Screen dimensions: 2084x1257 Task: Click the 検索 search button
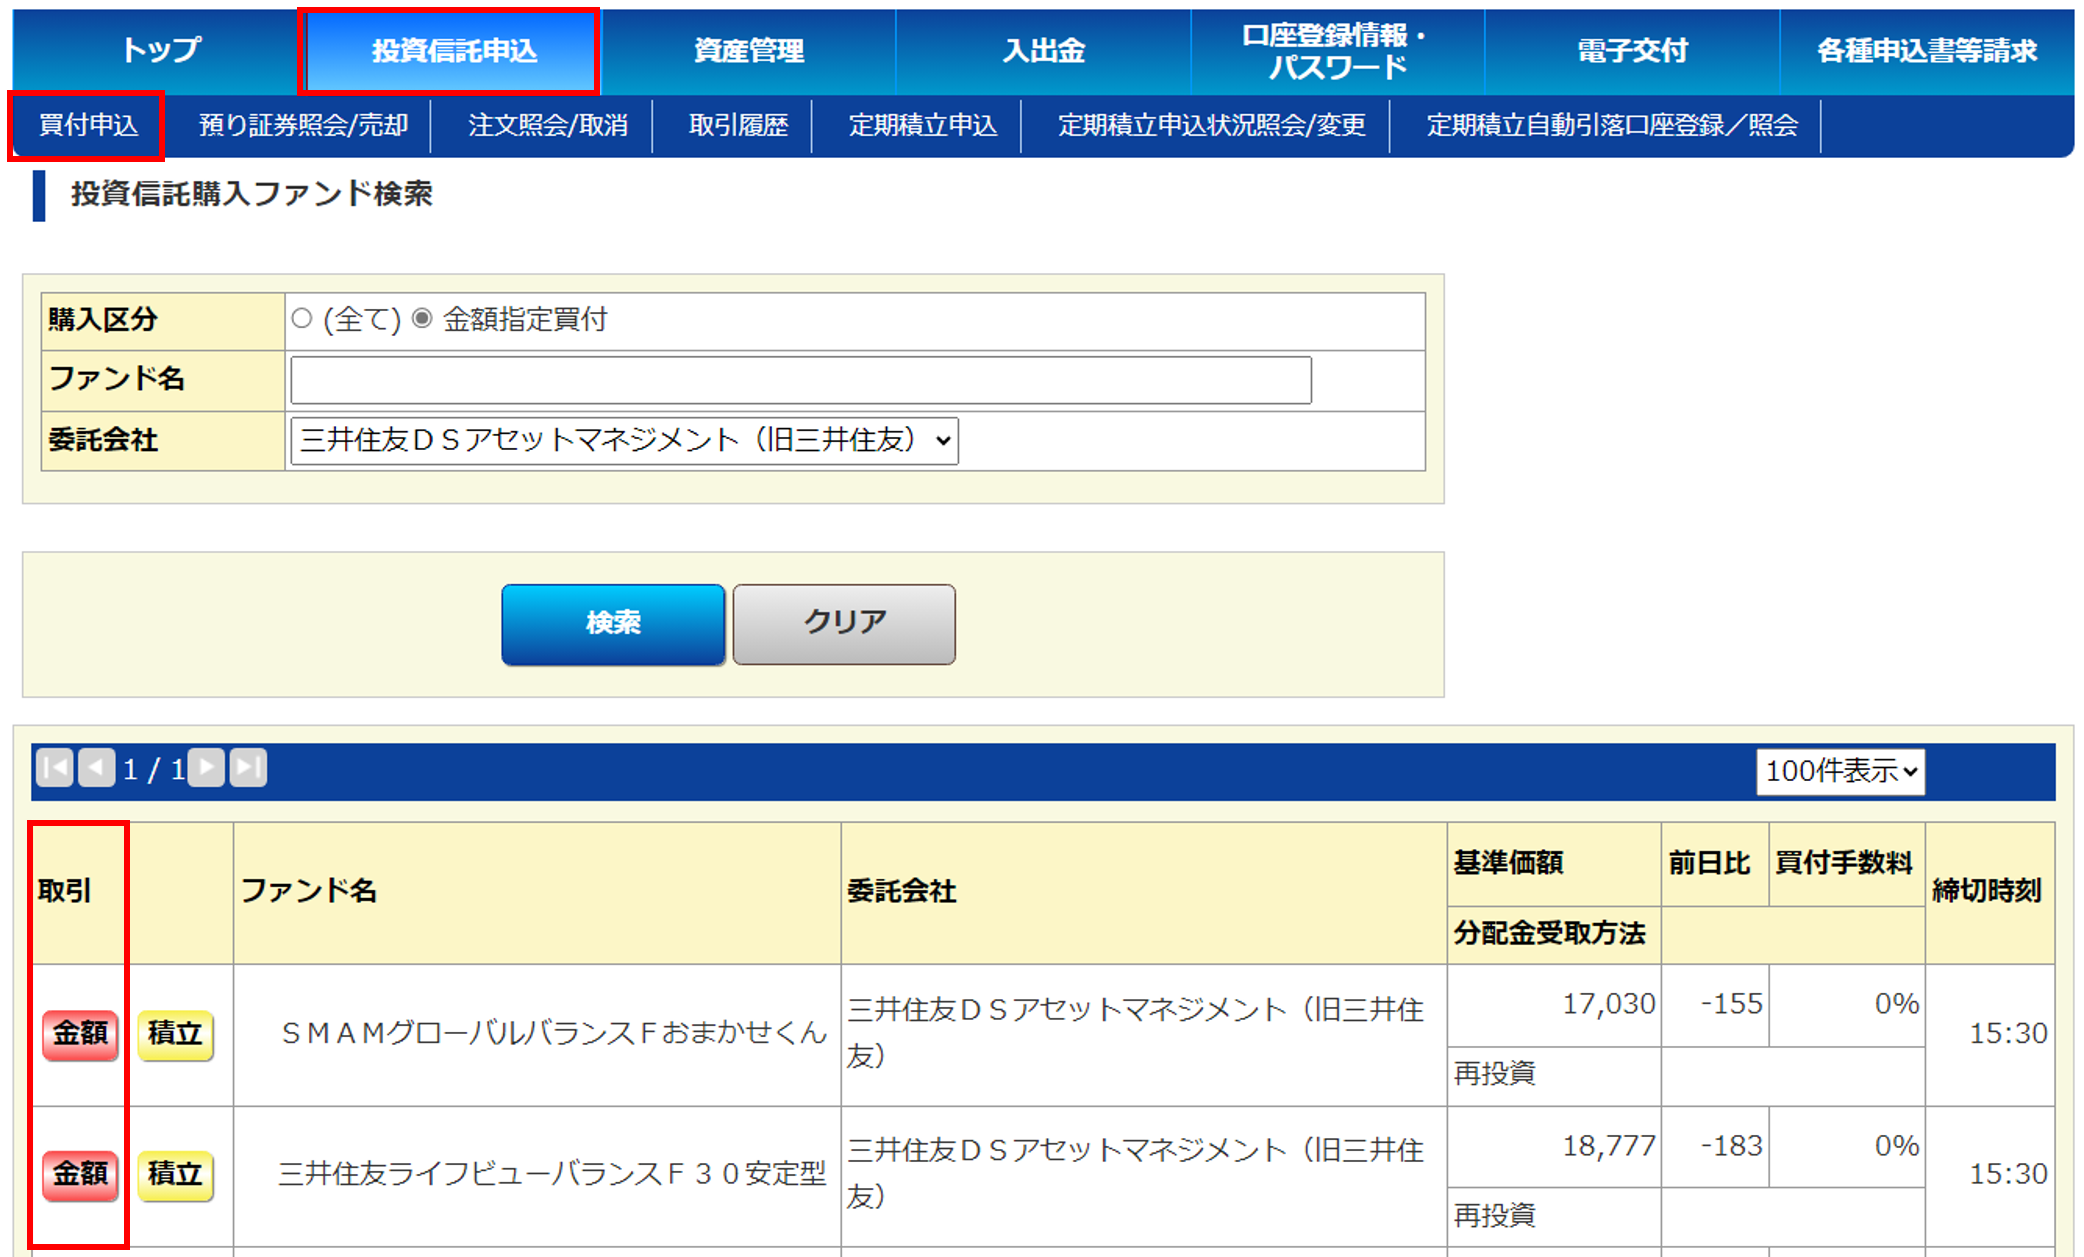pyautogui.click(x=613, y=624)
